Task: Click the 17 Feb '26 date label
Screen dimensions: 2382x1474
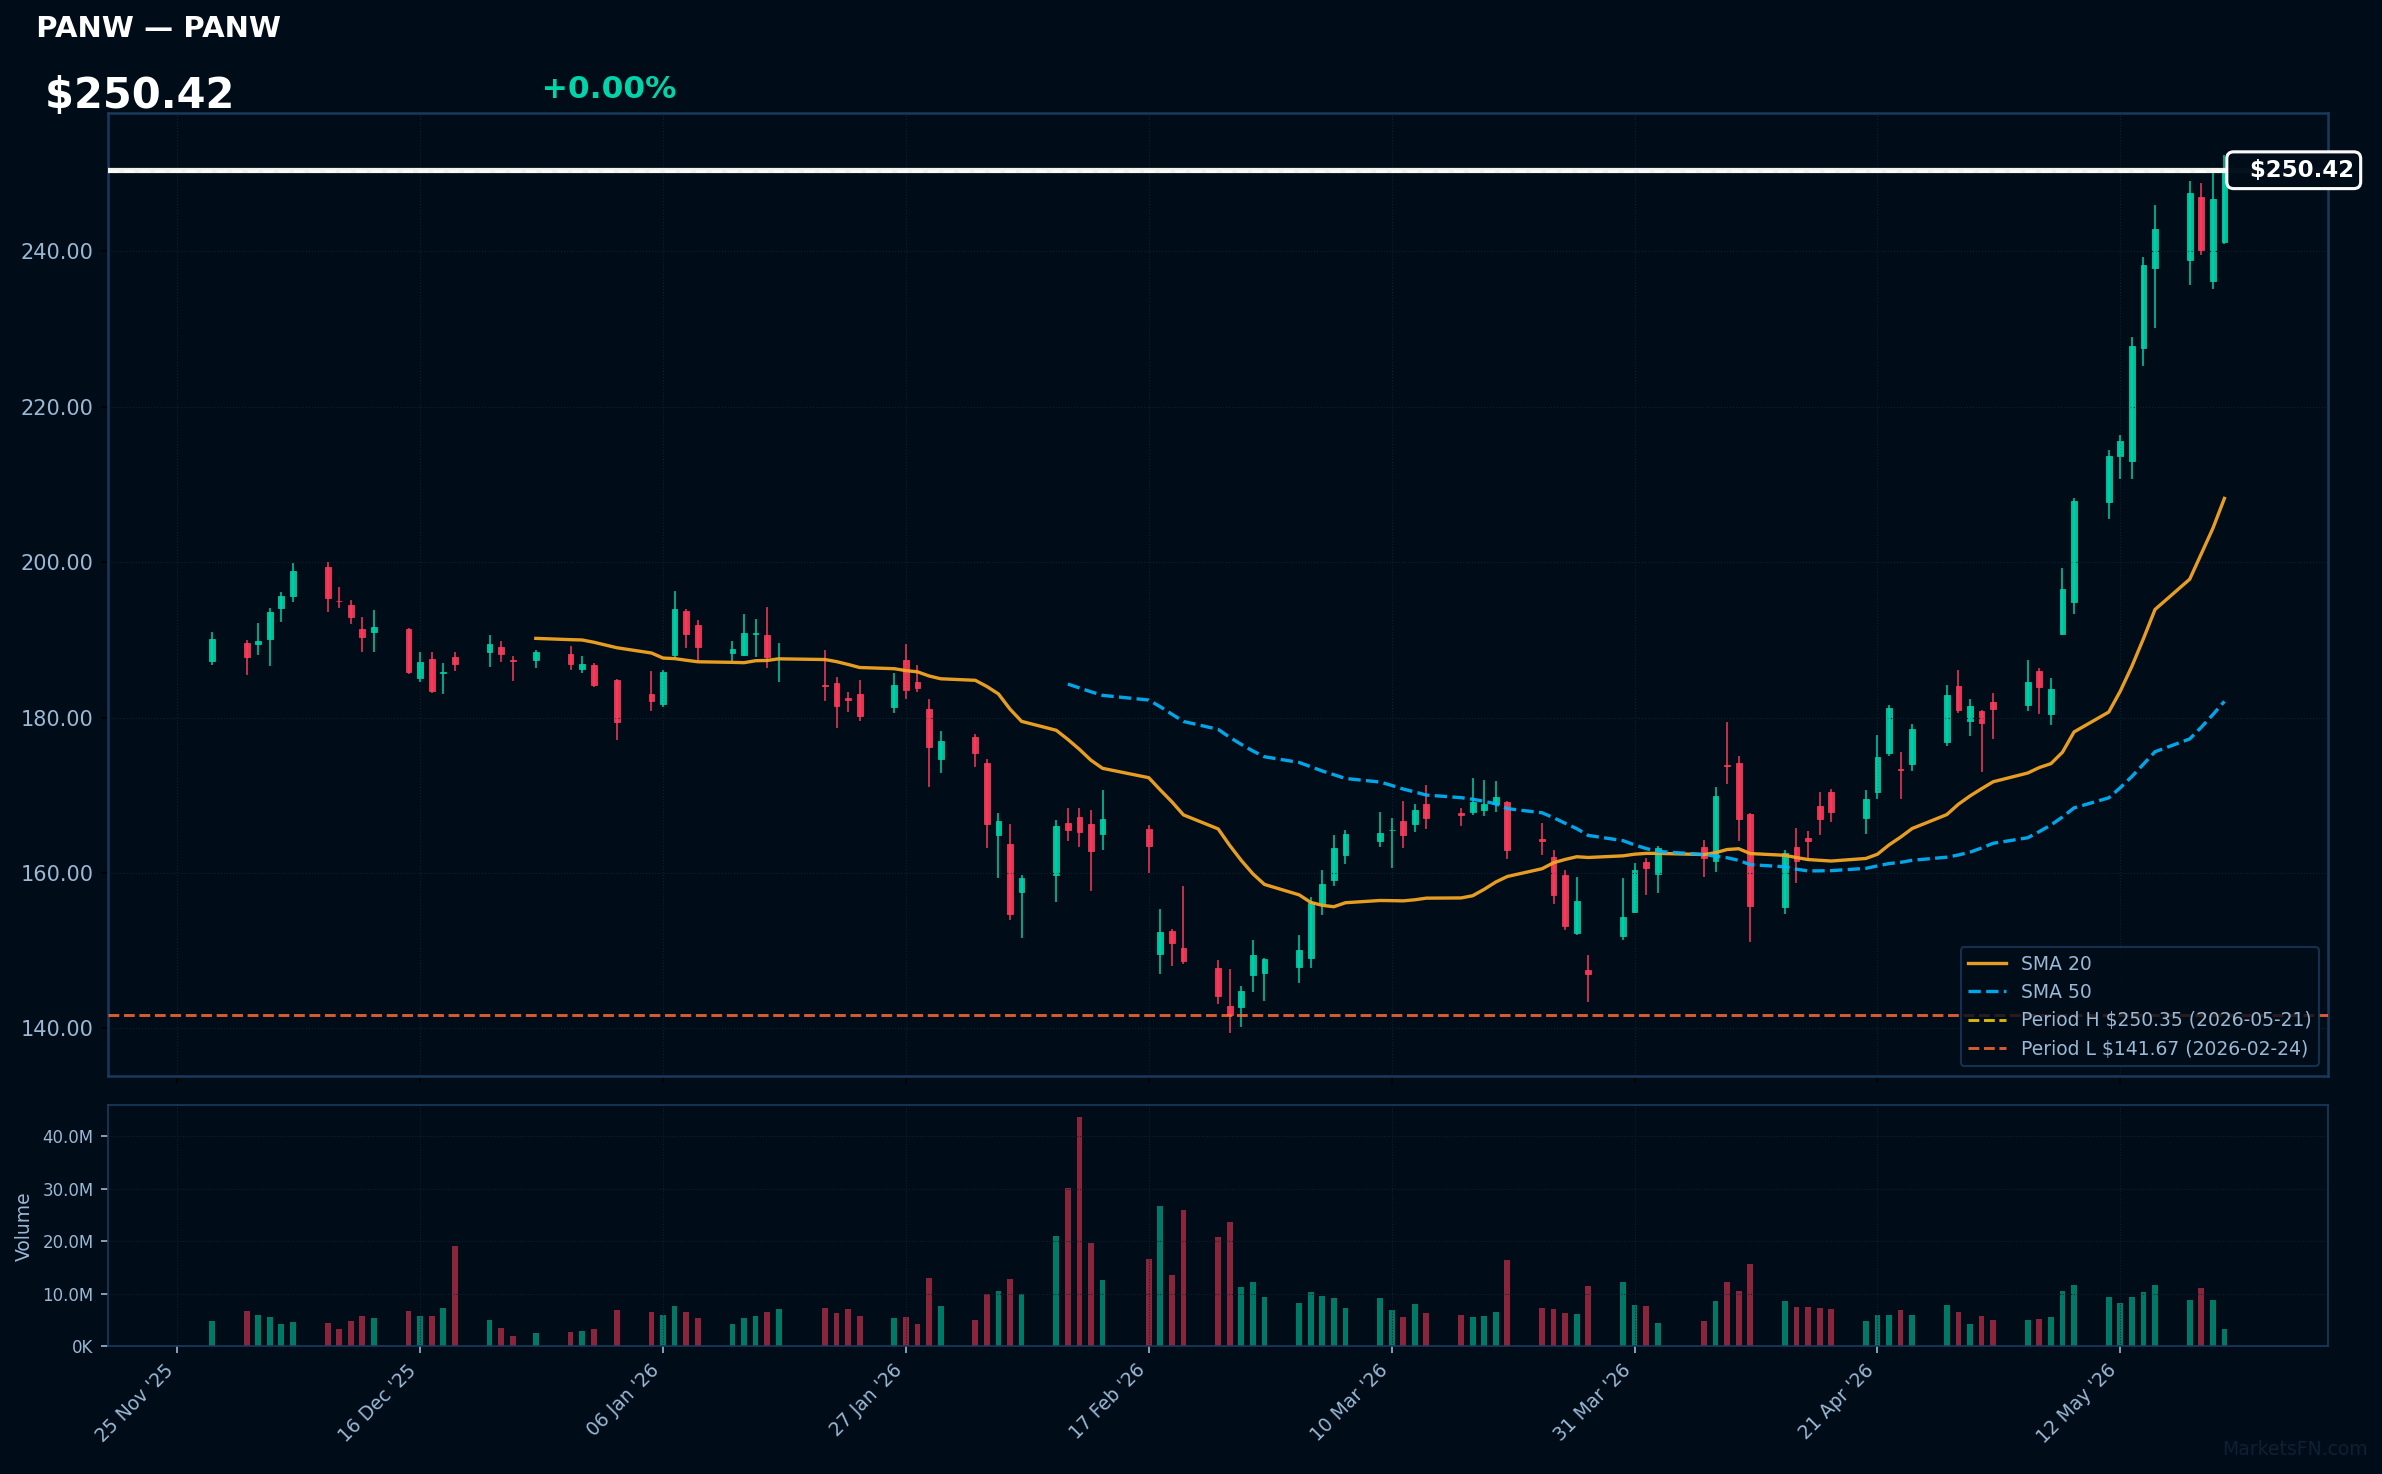Action: tap(1107, 1401)
